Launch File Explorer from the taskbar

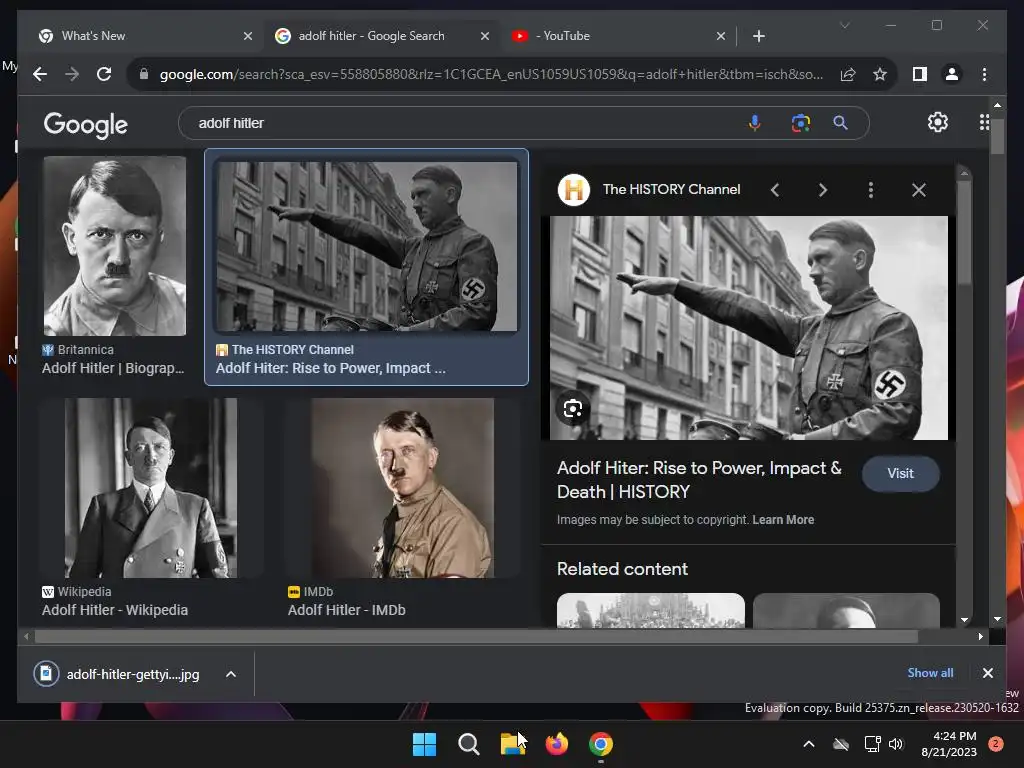[513, 744]
